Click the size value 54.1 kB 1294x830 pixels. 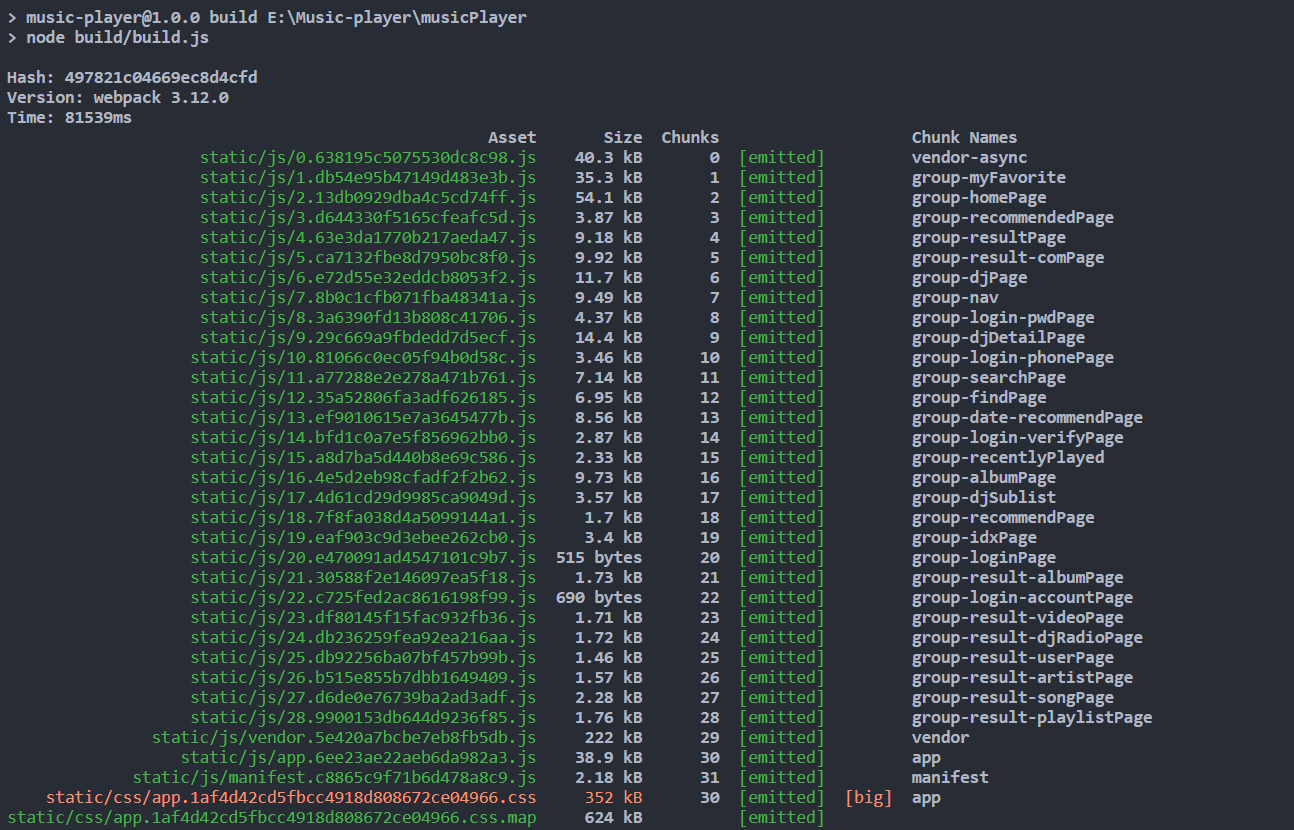click(609, 198)
